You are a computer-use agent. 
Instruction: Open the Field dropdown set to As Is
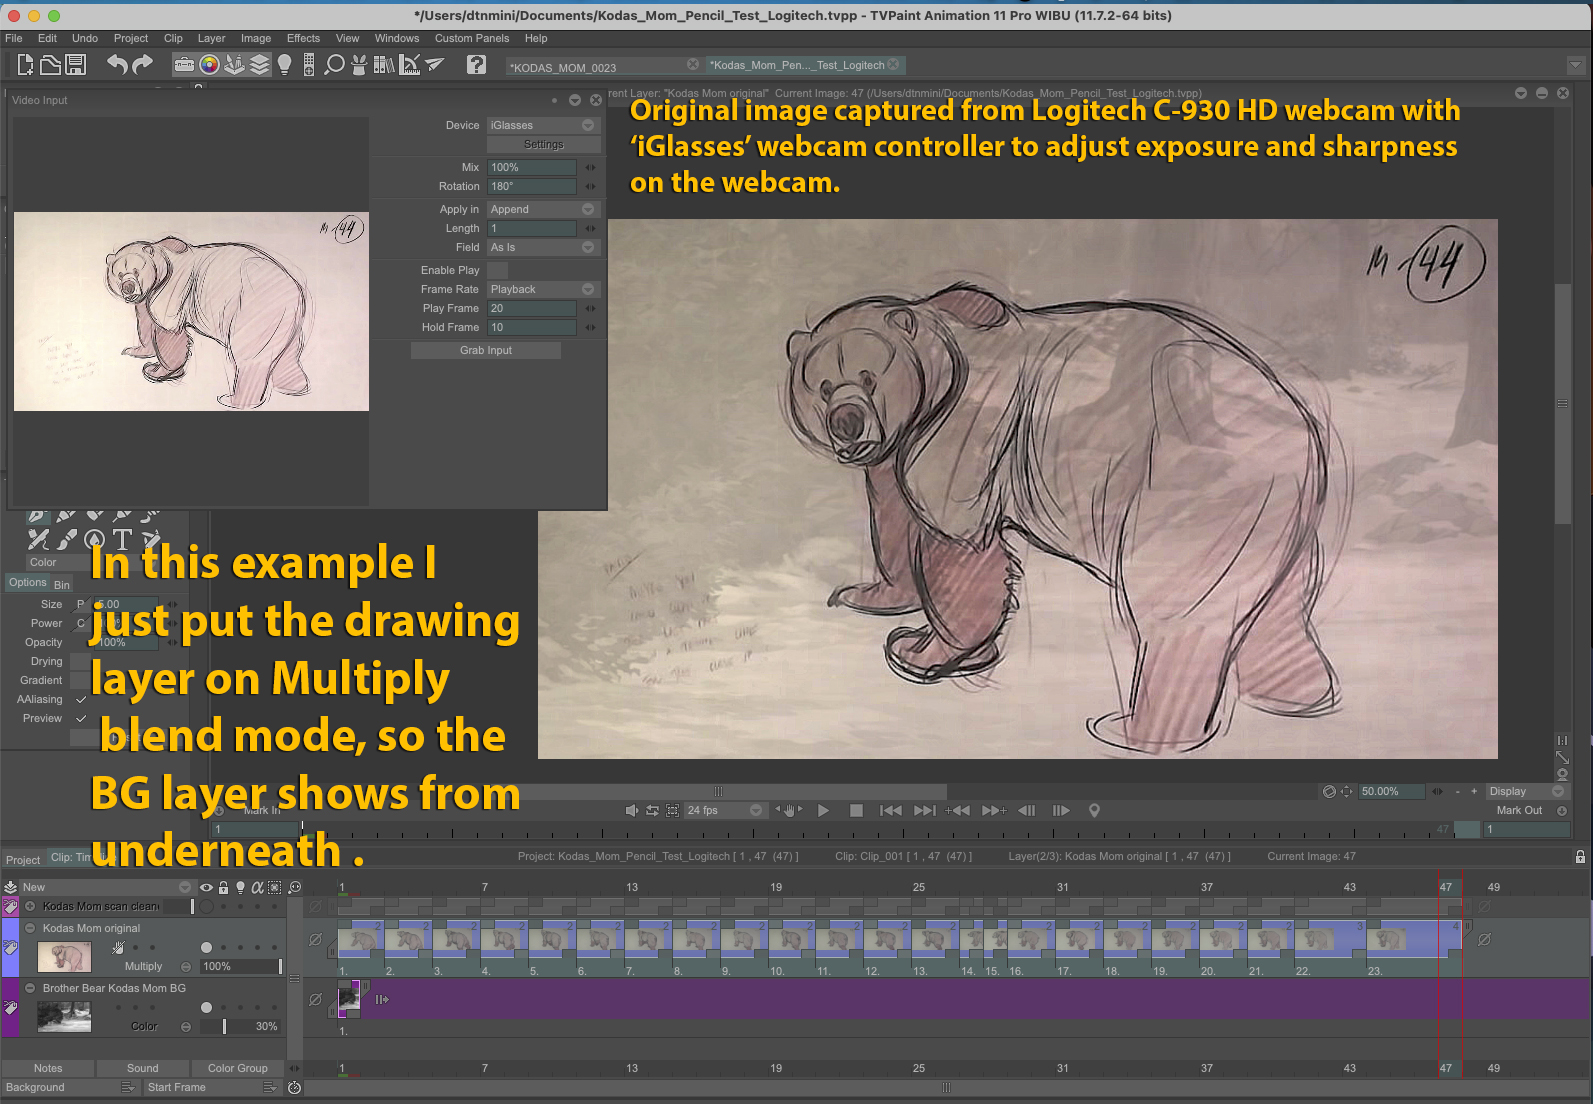544,247
